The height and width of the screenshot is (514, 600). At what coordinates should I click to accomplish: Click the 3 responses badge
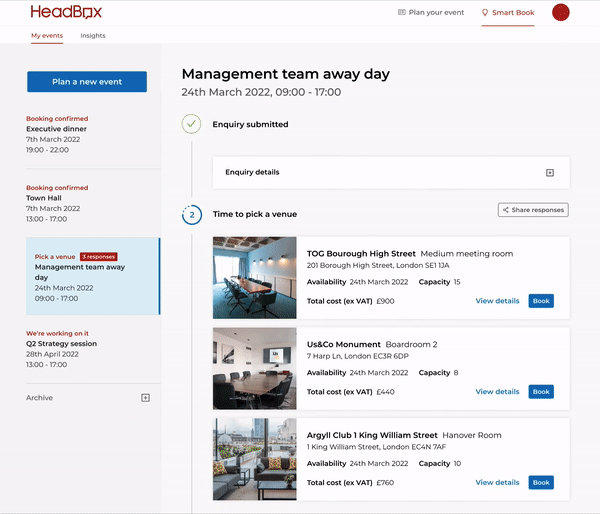[x=99, y=257]
